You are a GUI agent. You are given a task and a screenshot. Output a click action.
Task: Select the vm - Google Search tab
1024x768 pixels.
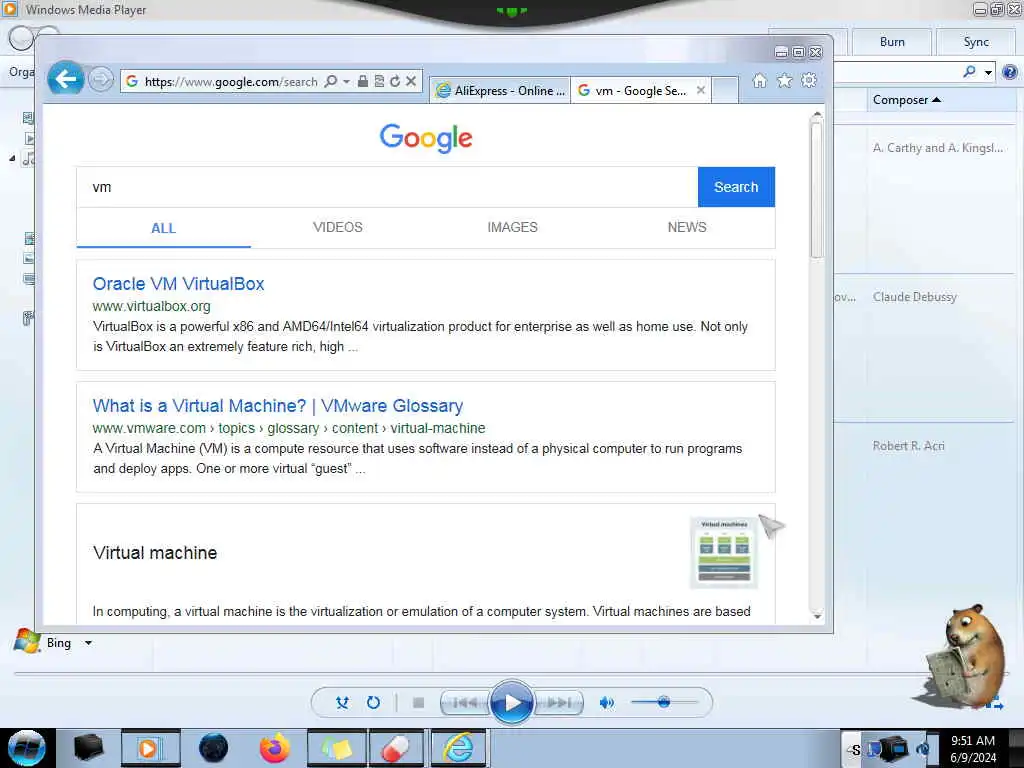(632, 91)
